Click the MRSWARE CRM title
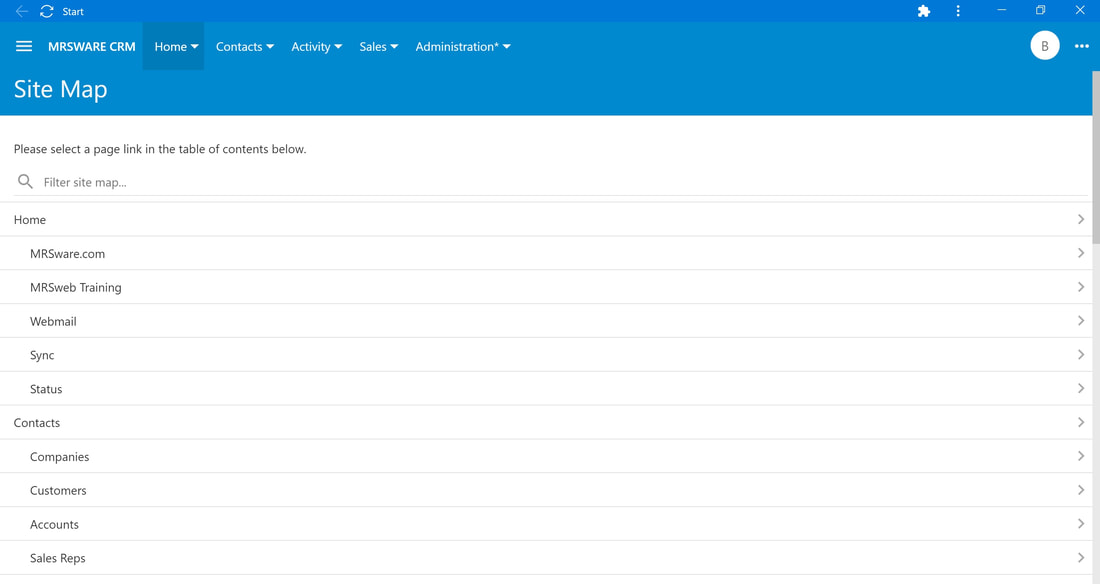Screen dimensions: 1100x584 point(92,46)
